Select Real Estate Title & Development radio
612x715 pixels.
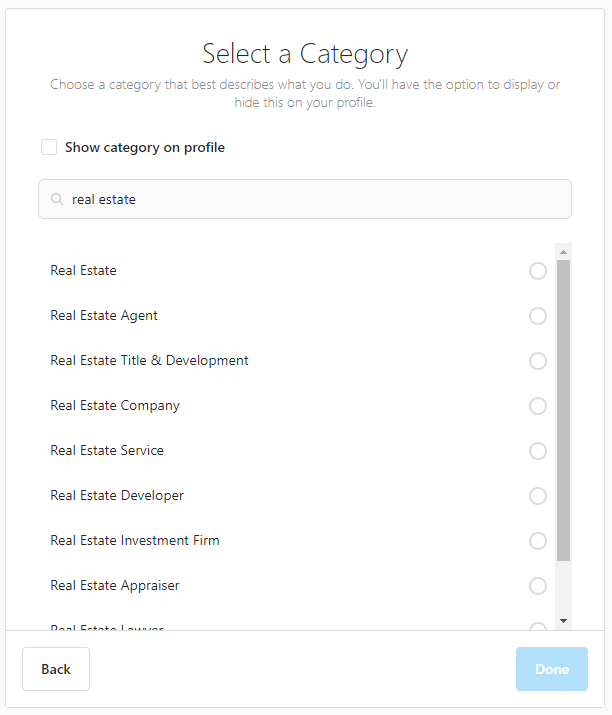click(x=538, y=361)
